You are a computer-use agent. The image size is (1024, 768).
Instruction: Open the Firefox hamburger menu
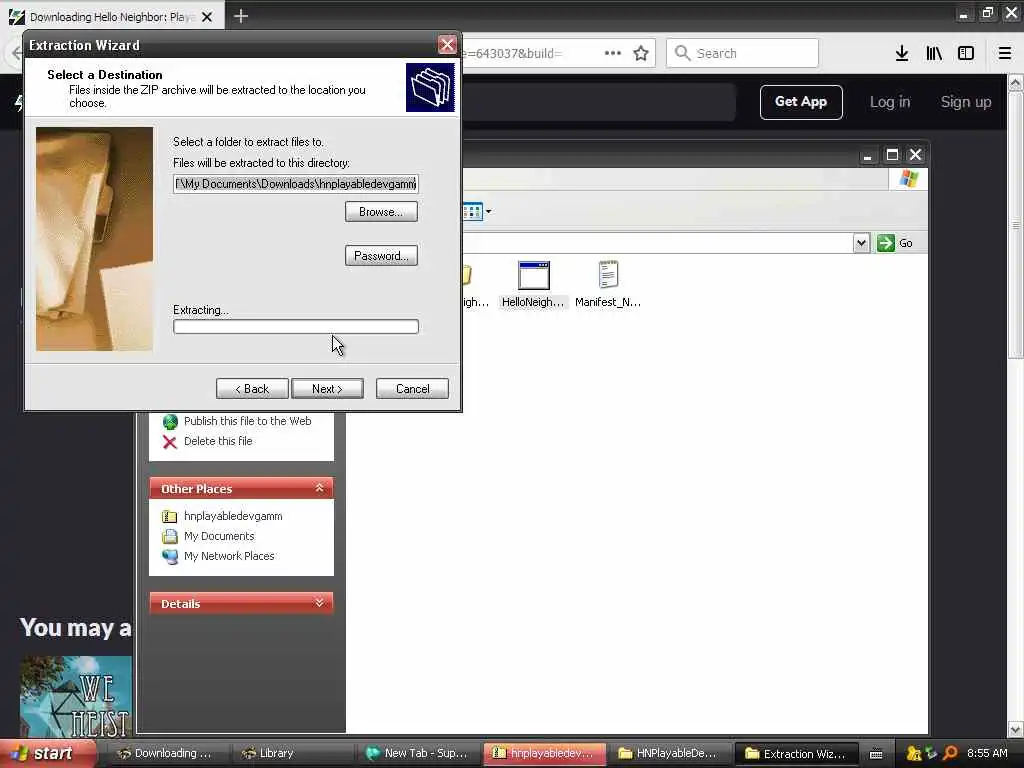pos(1005,53)
